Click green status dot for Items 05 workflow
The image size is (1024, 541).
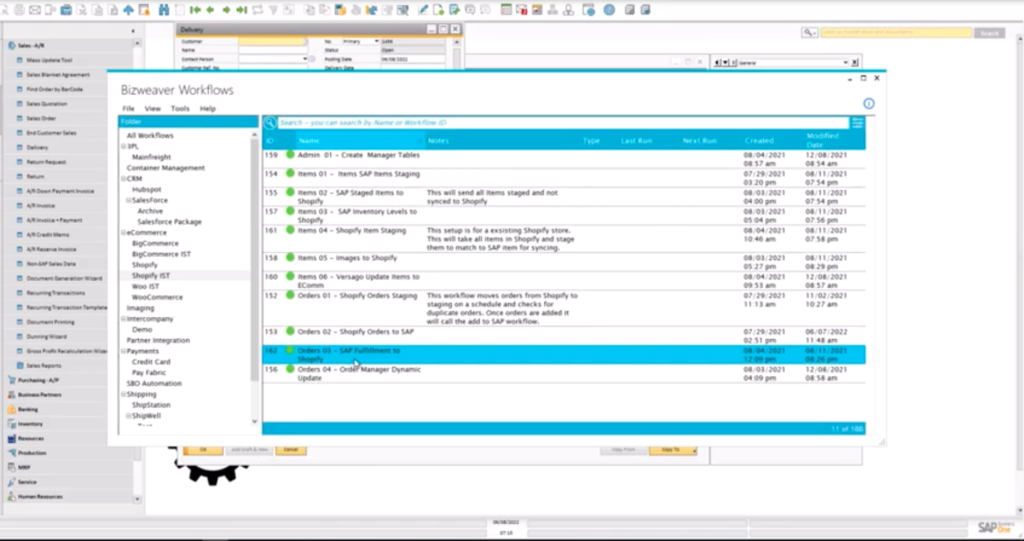290,257
